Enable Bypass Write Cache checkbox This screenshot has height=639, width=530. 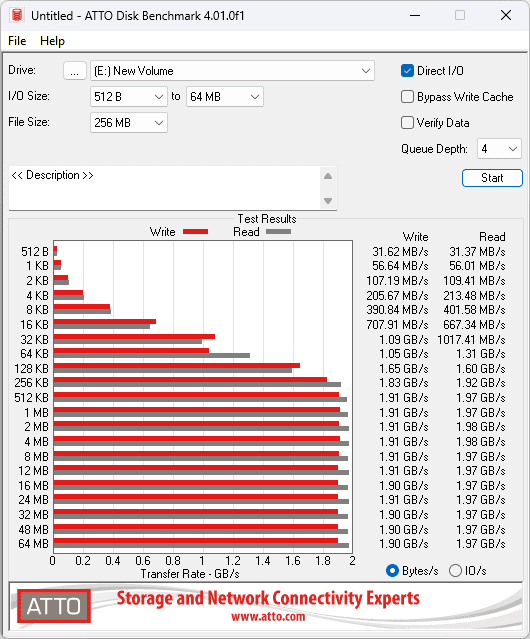pyautogui.click(x=407, y=97)
